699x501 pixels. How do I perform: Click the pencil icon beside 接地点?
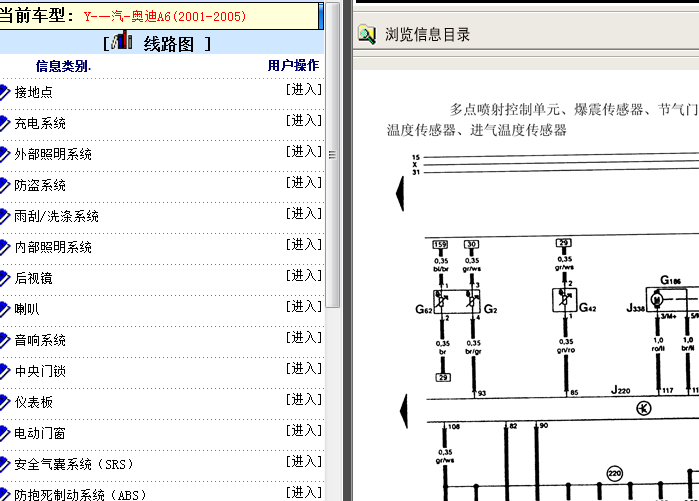4,92
